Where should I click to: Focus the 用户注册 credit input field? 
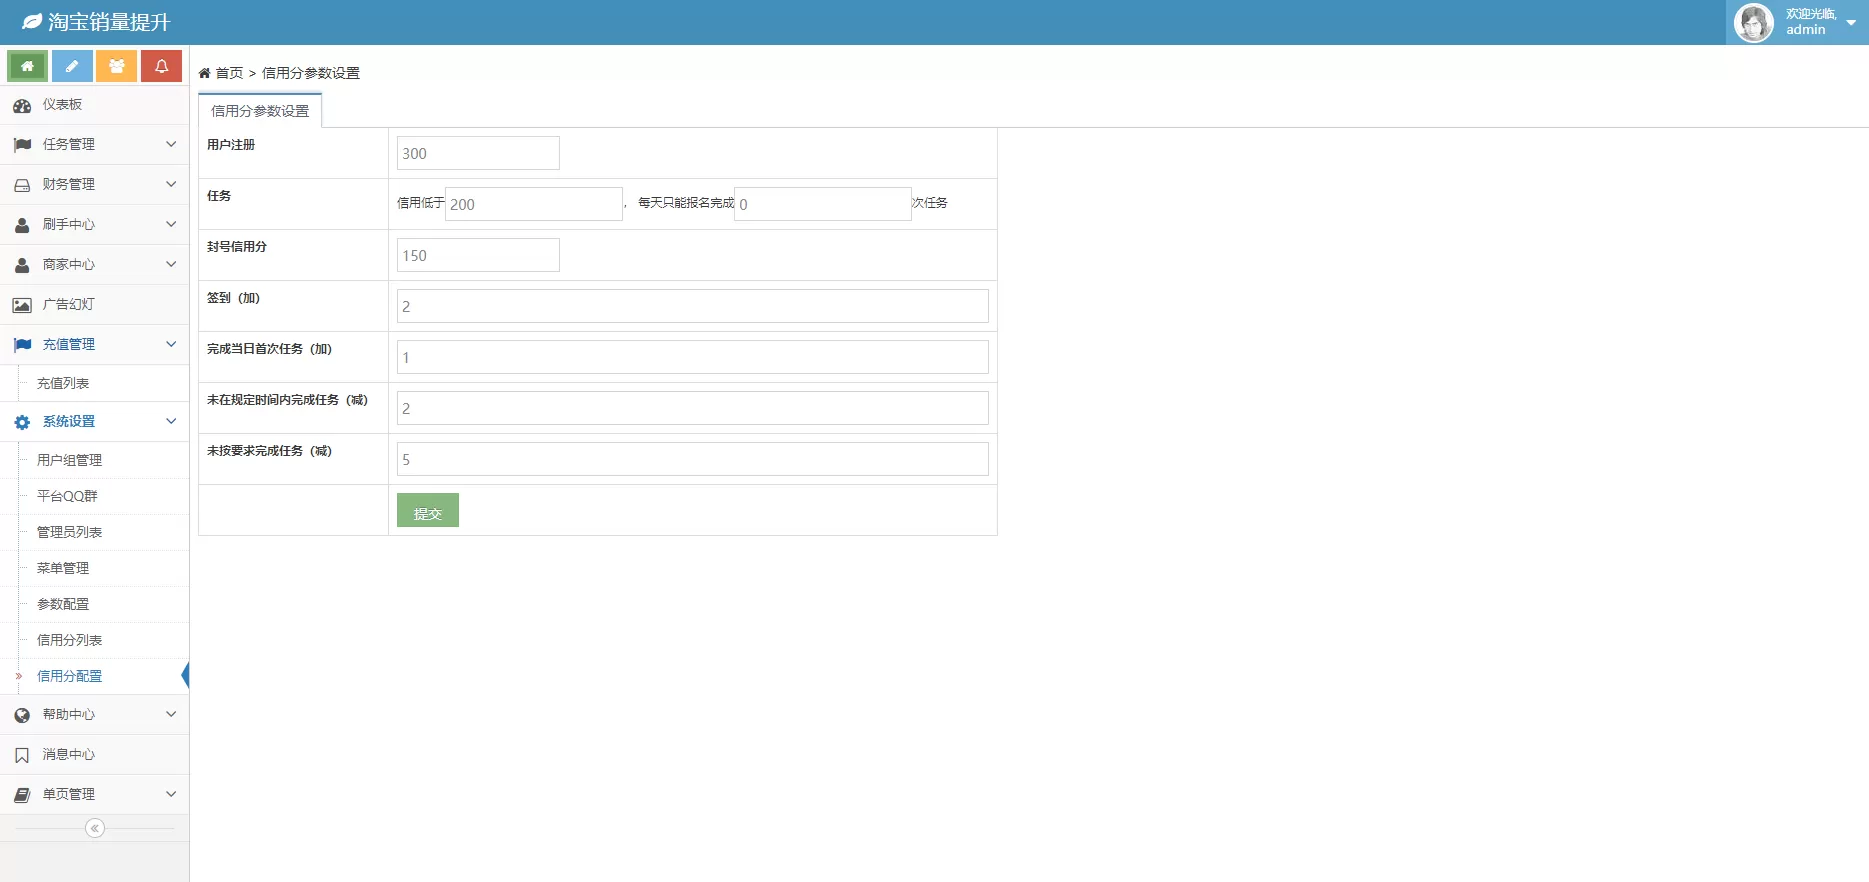[478, 153]
